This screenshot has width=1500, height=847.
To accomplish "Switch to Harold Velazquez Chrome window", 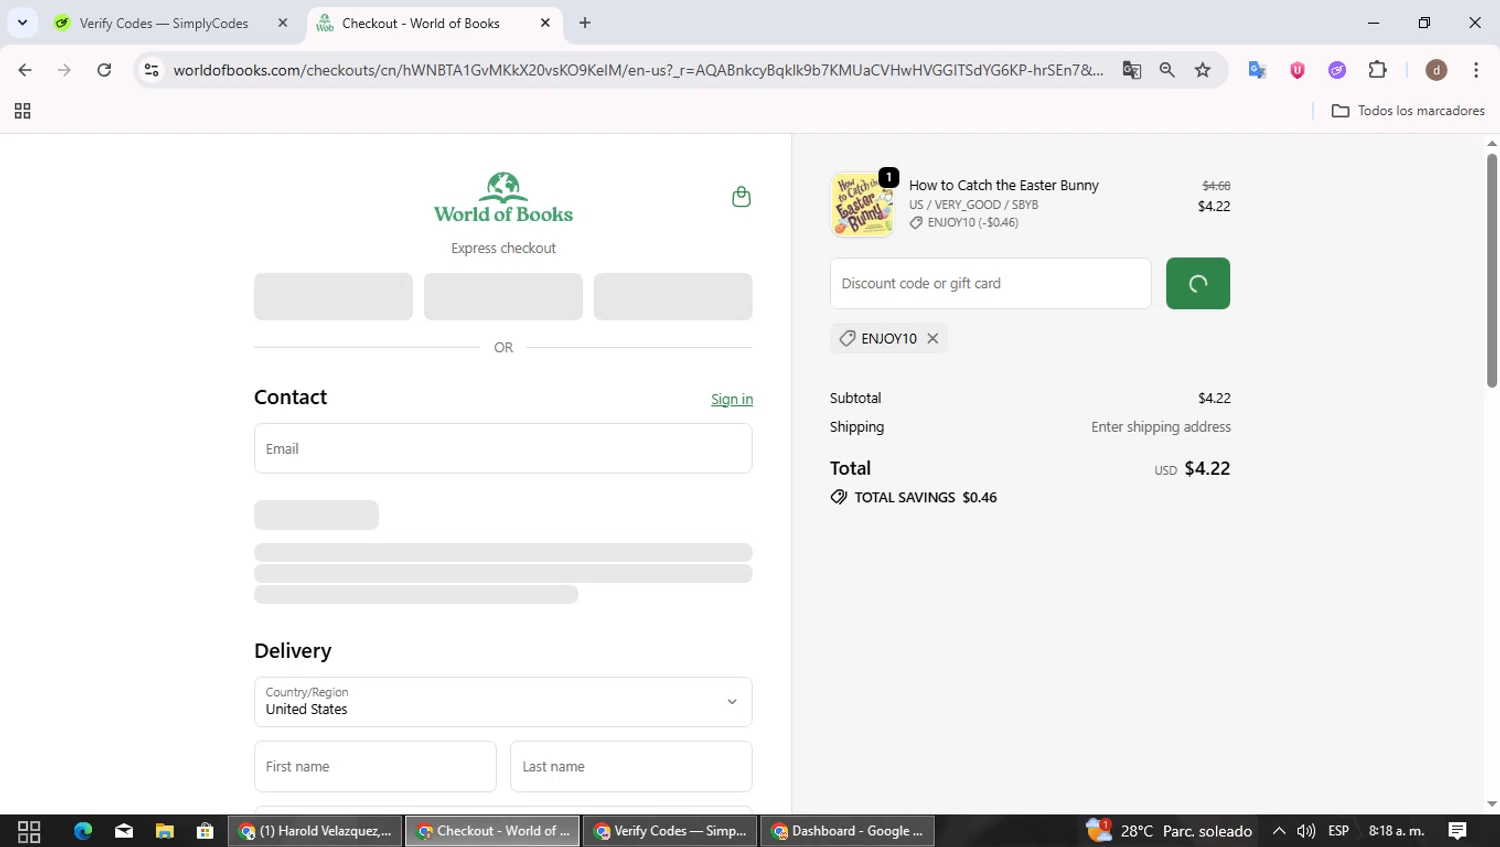I will point(316,831).
